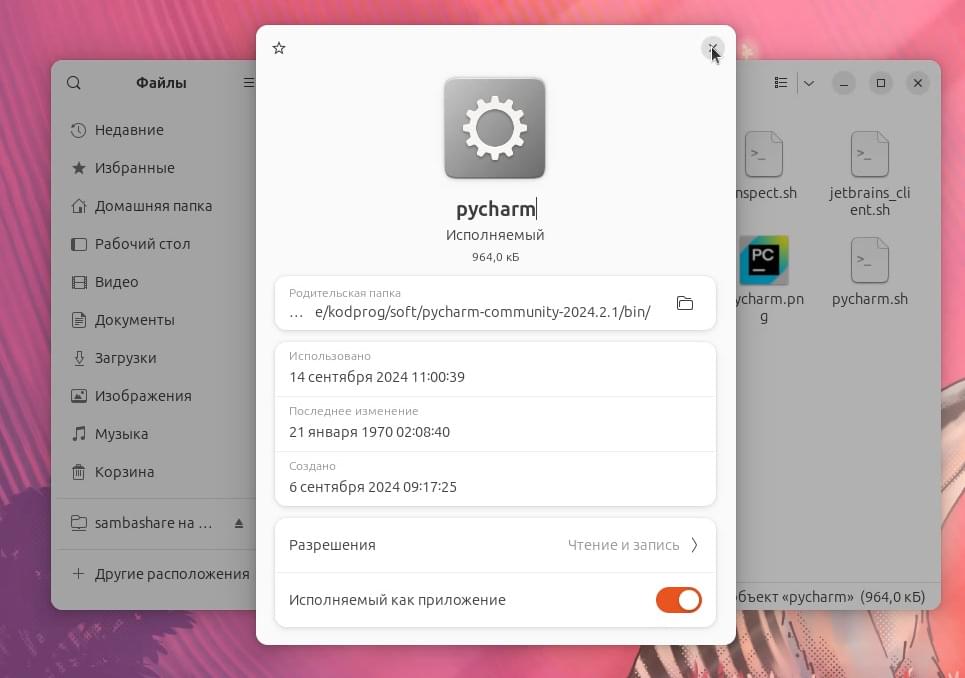Viewport: 965px width, 678px height.
Task: Maximize the Files window
Action: 881,83
